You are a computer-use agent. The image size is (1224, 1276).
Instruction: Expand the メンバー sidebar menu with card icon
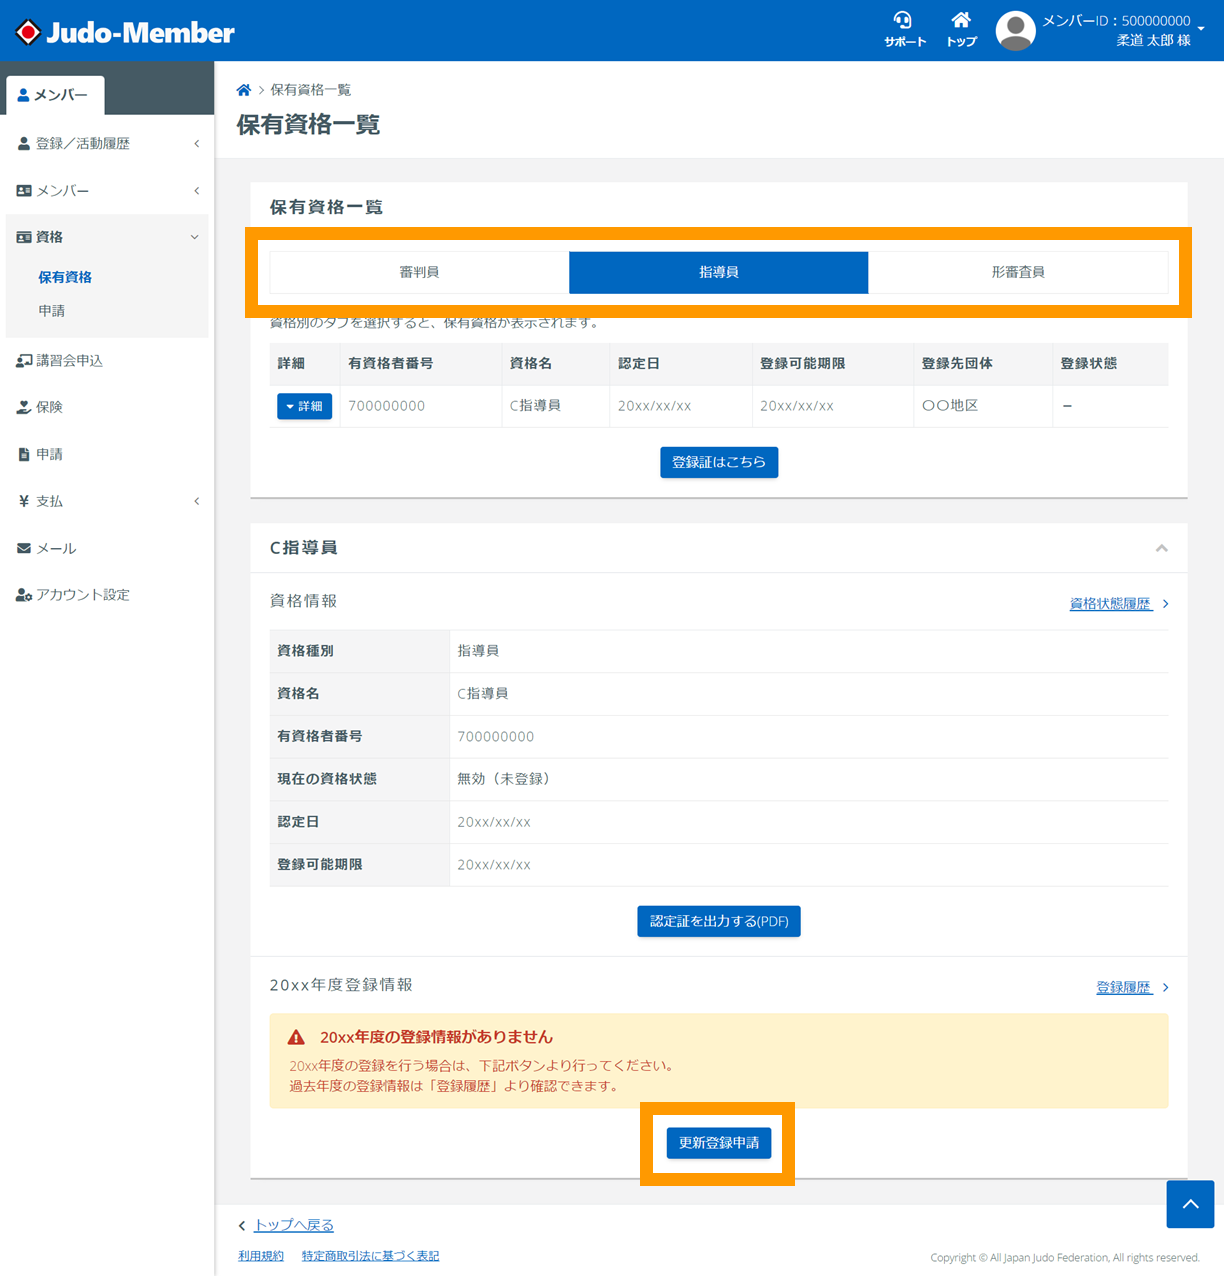pos(107,191)
